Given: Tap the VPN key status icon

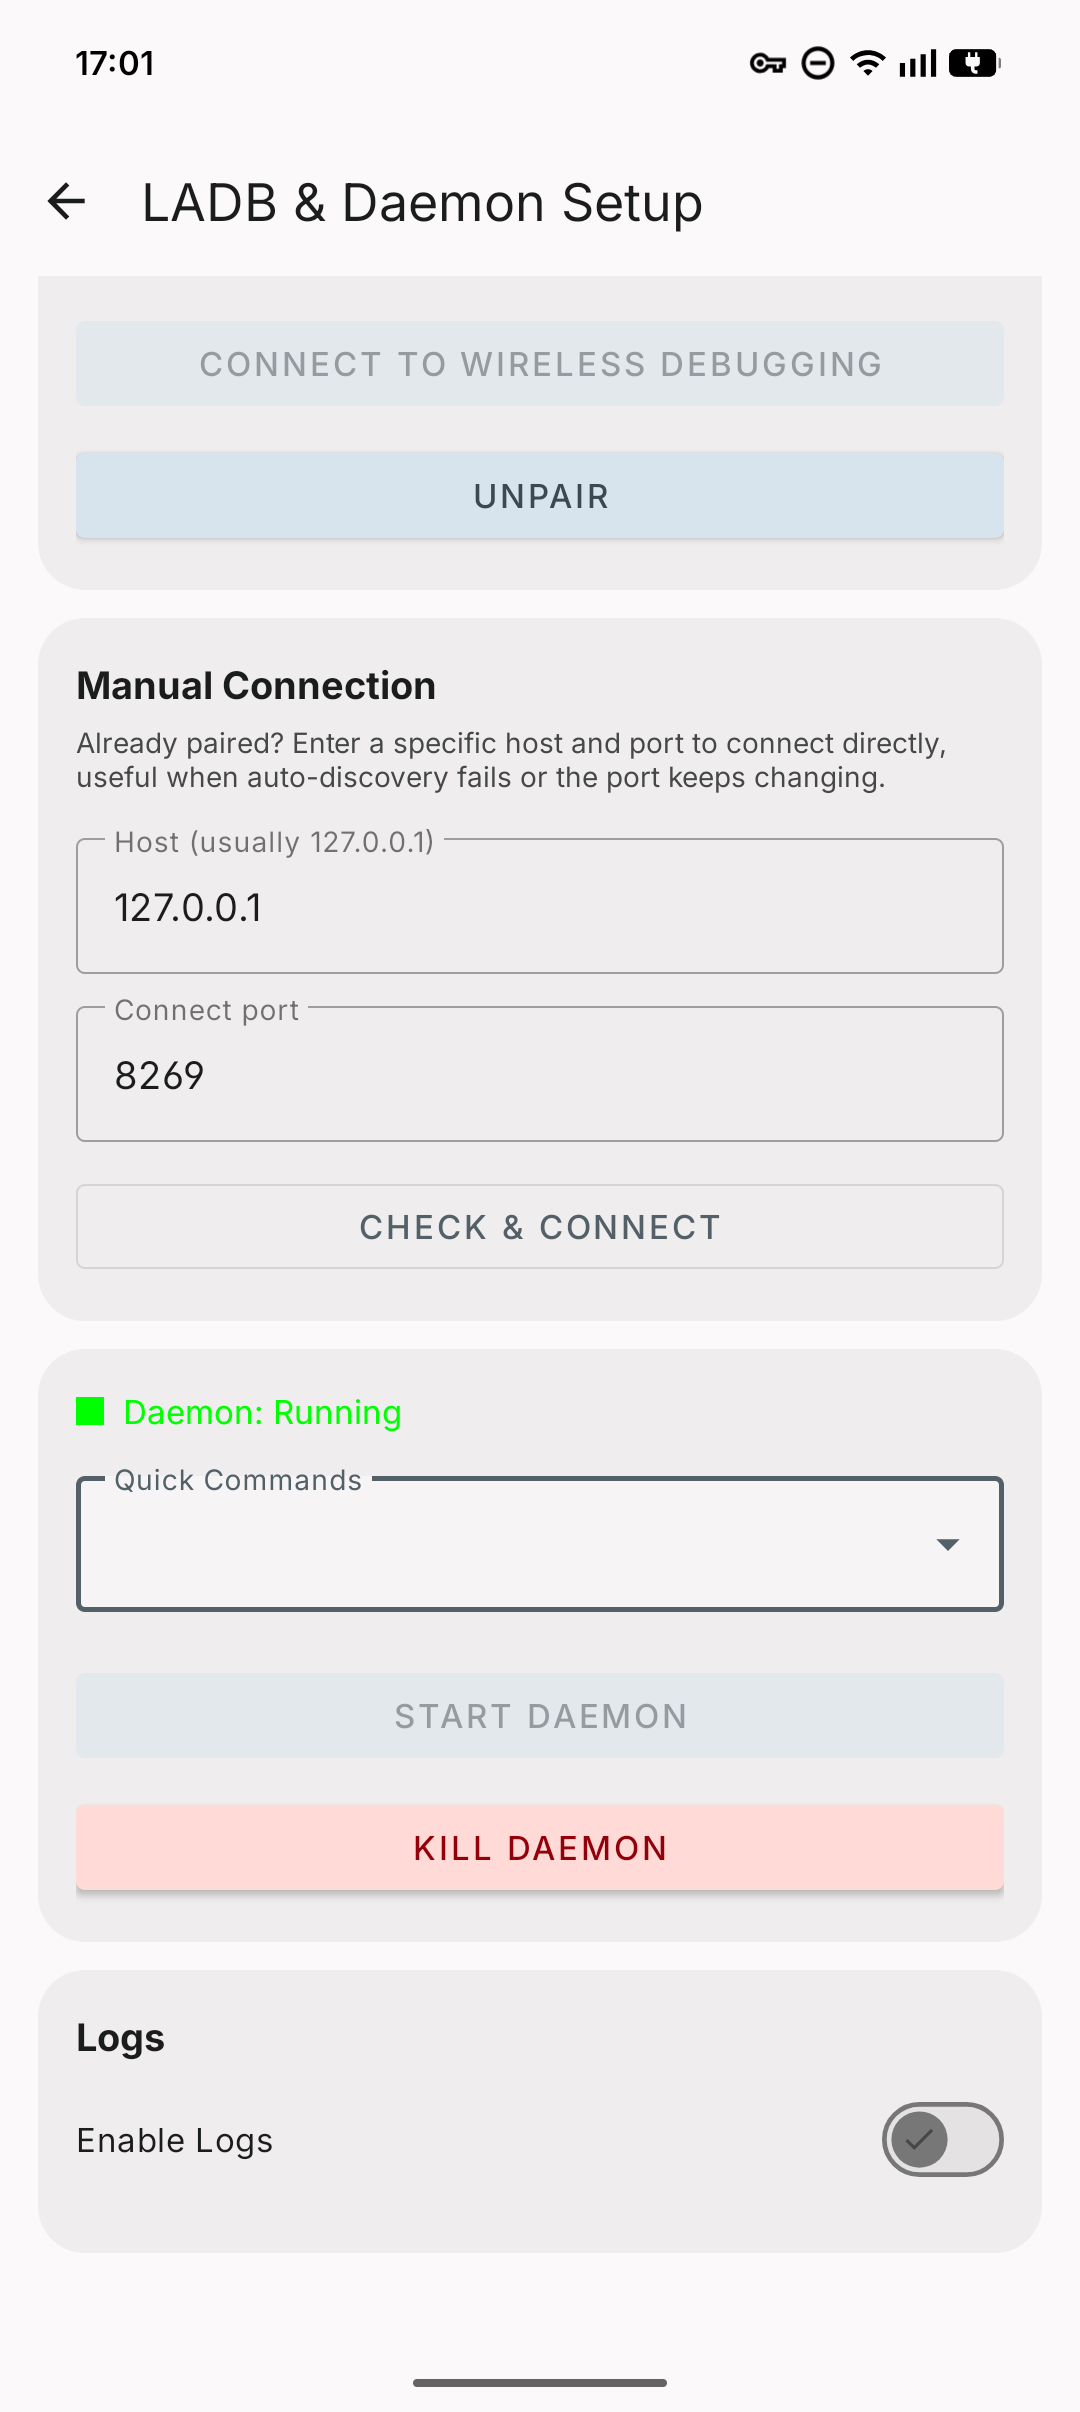Looking at the screenshot, I should (x=768, y=64).
